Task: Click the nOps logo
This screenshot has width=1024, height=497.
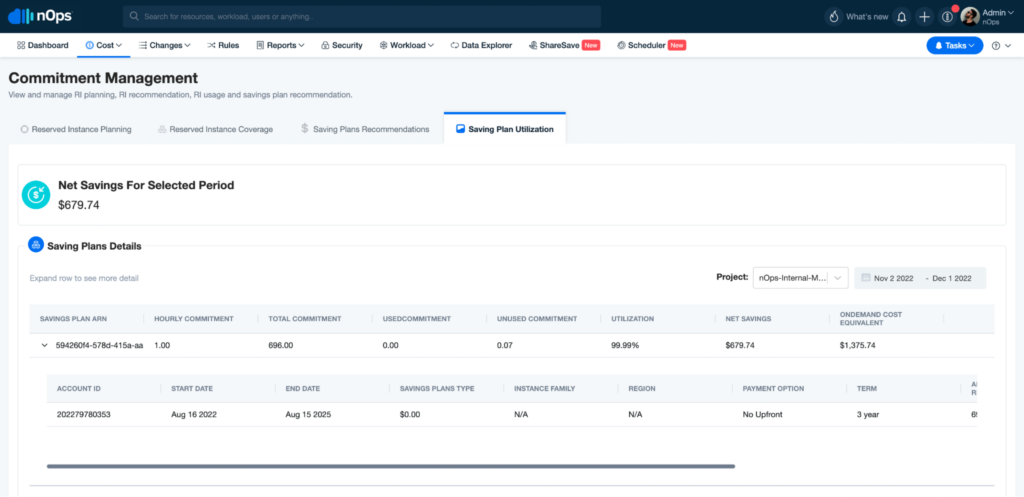Action: pyautogui.click(x=38, y=16)
